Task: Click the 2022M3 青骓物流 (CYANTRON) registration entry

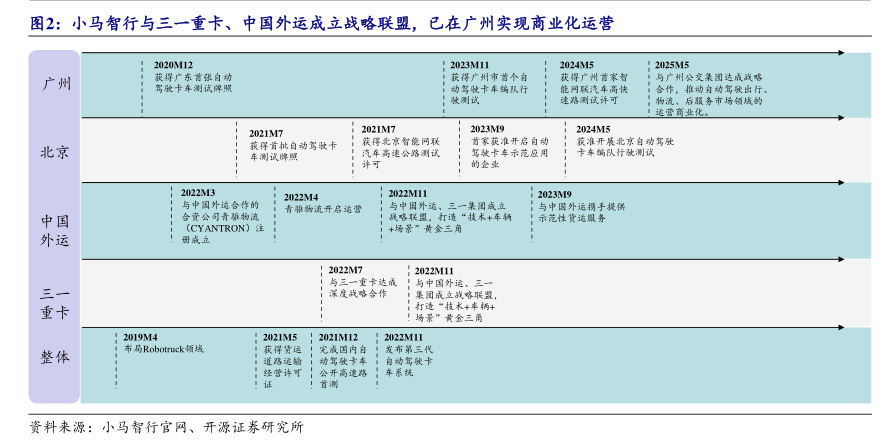Action: (x=222, y=216)
